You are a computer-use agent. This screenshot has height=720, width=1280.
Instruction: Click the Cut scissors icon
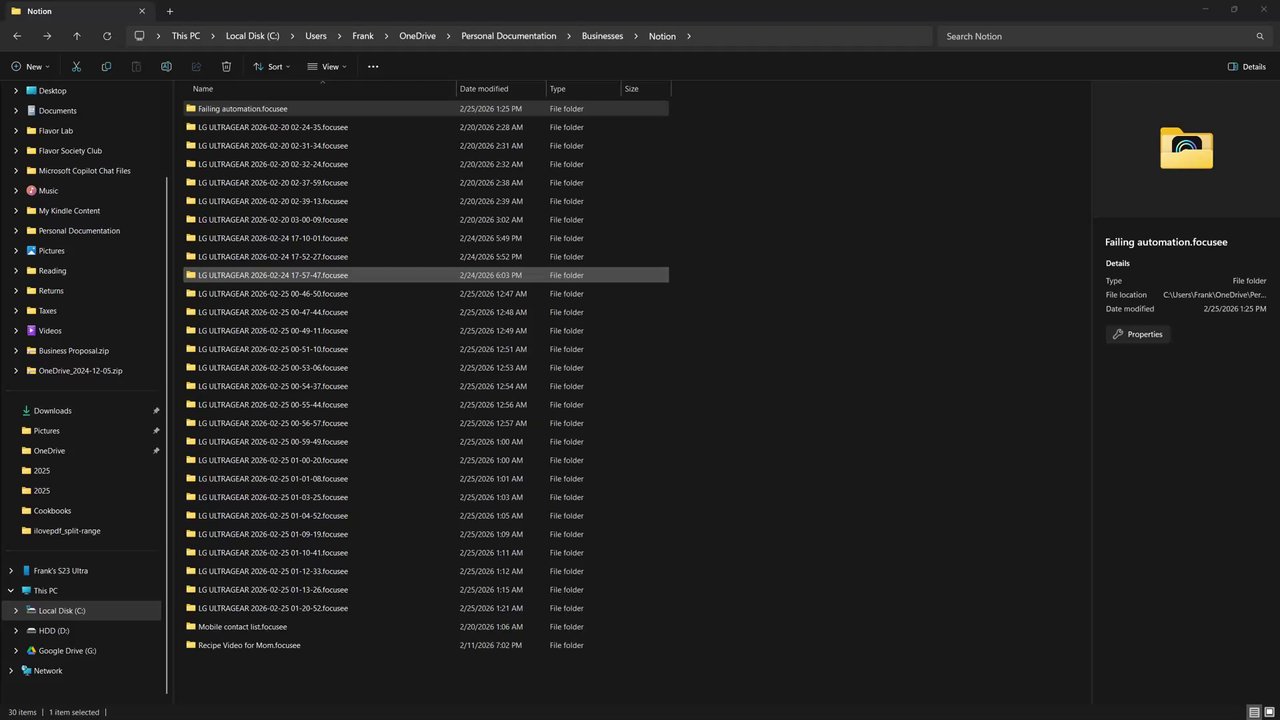[x=76, y=67]
